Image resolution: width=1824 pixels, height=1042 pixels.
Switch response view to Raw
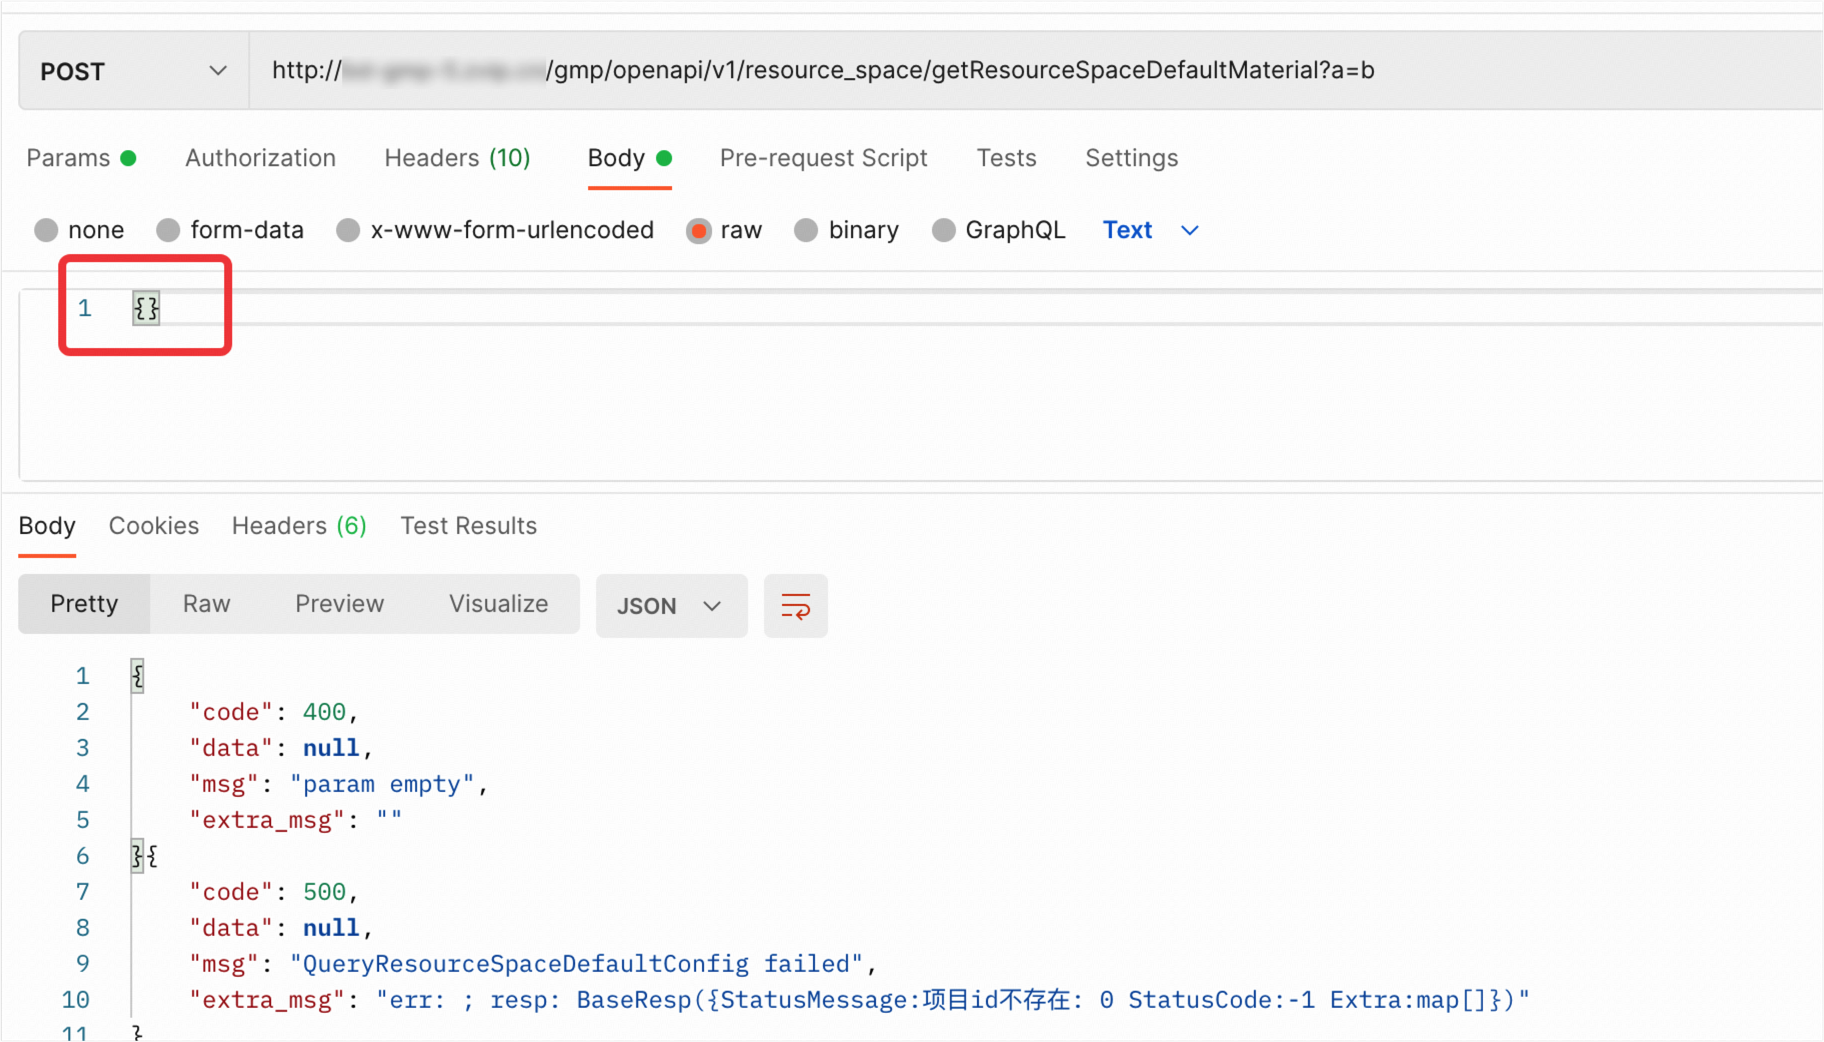[x=206, y=604]
